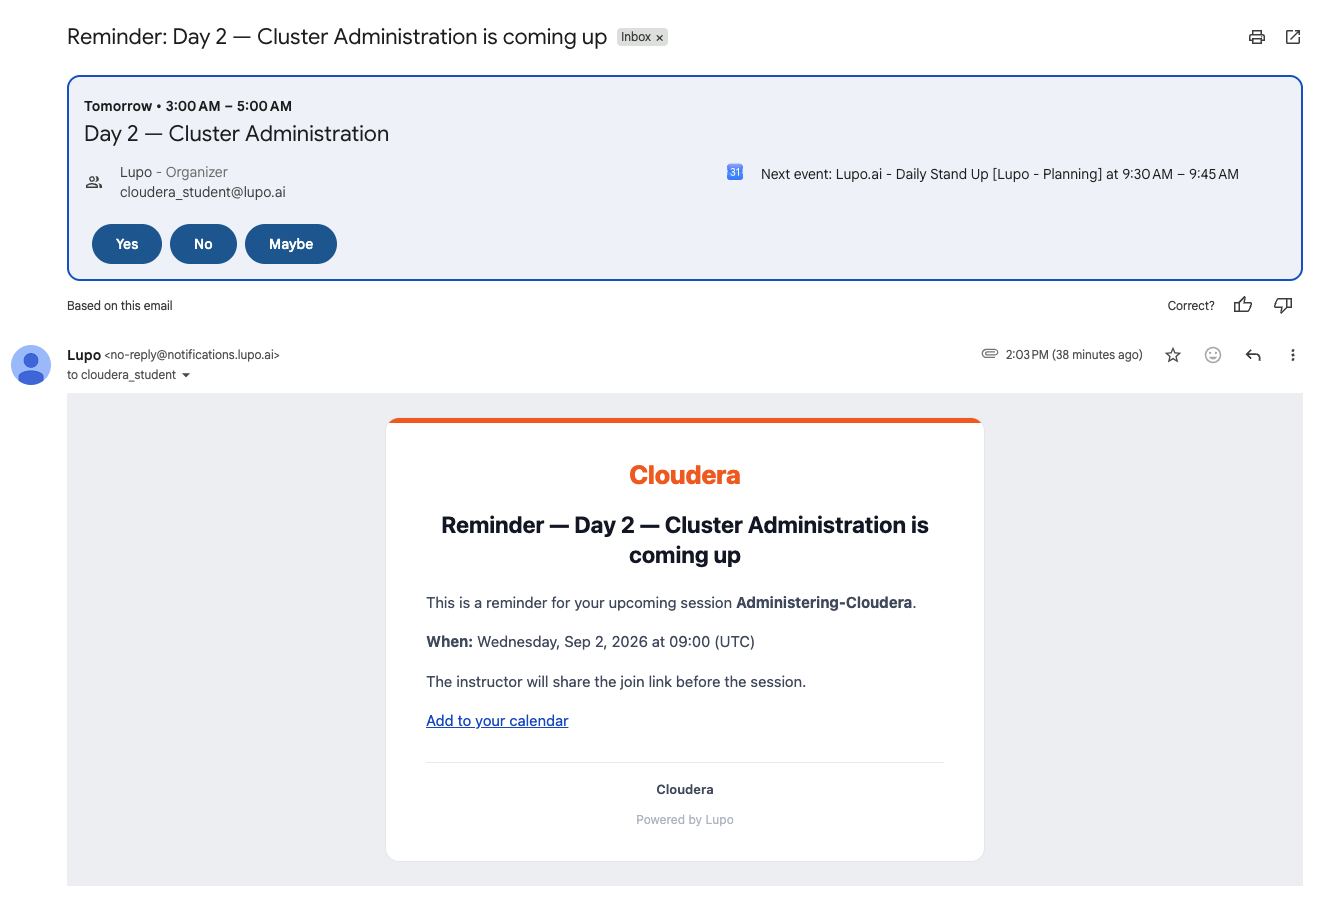This screenshot has width=1320, height=901.
Task: Click the email subject heading at top
Action: click(x=337, y=37)
